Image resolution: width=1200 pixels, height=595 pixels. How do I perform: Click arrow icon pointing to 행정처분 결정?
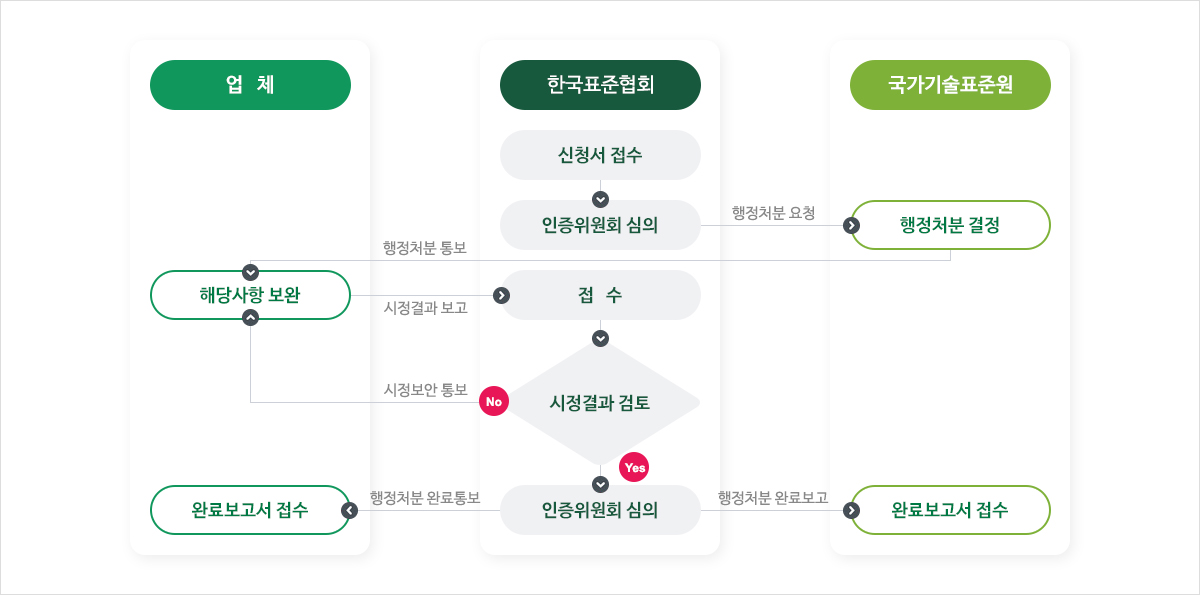(851, 225)
